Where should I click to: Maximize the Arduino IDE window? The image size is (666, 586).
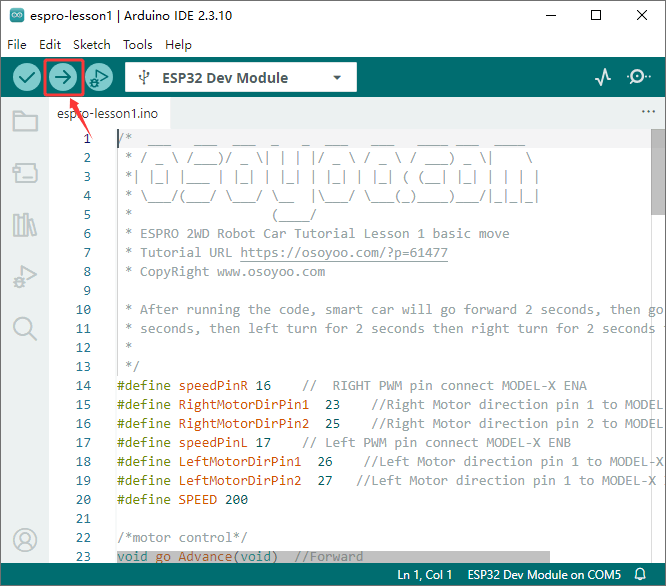[596, 16]
